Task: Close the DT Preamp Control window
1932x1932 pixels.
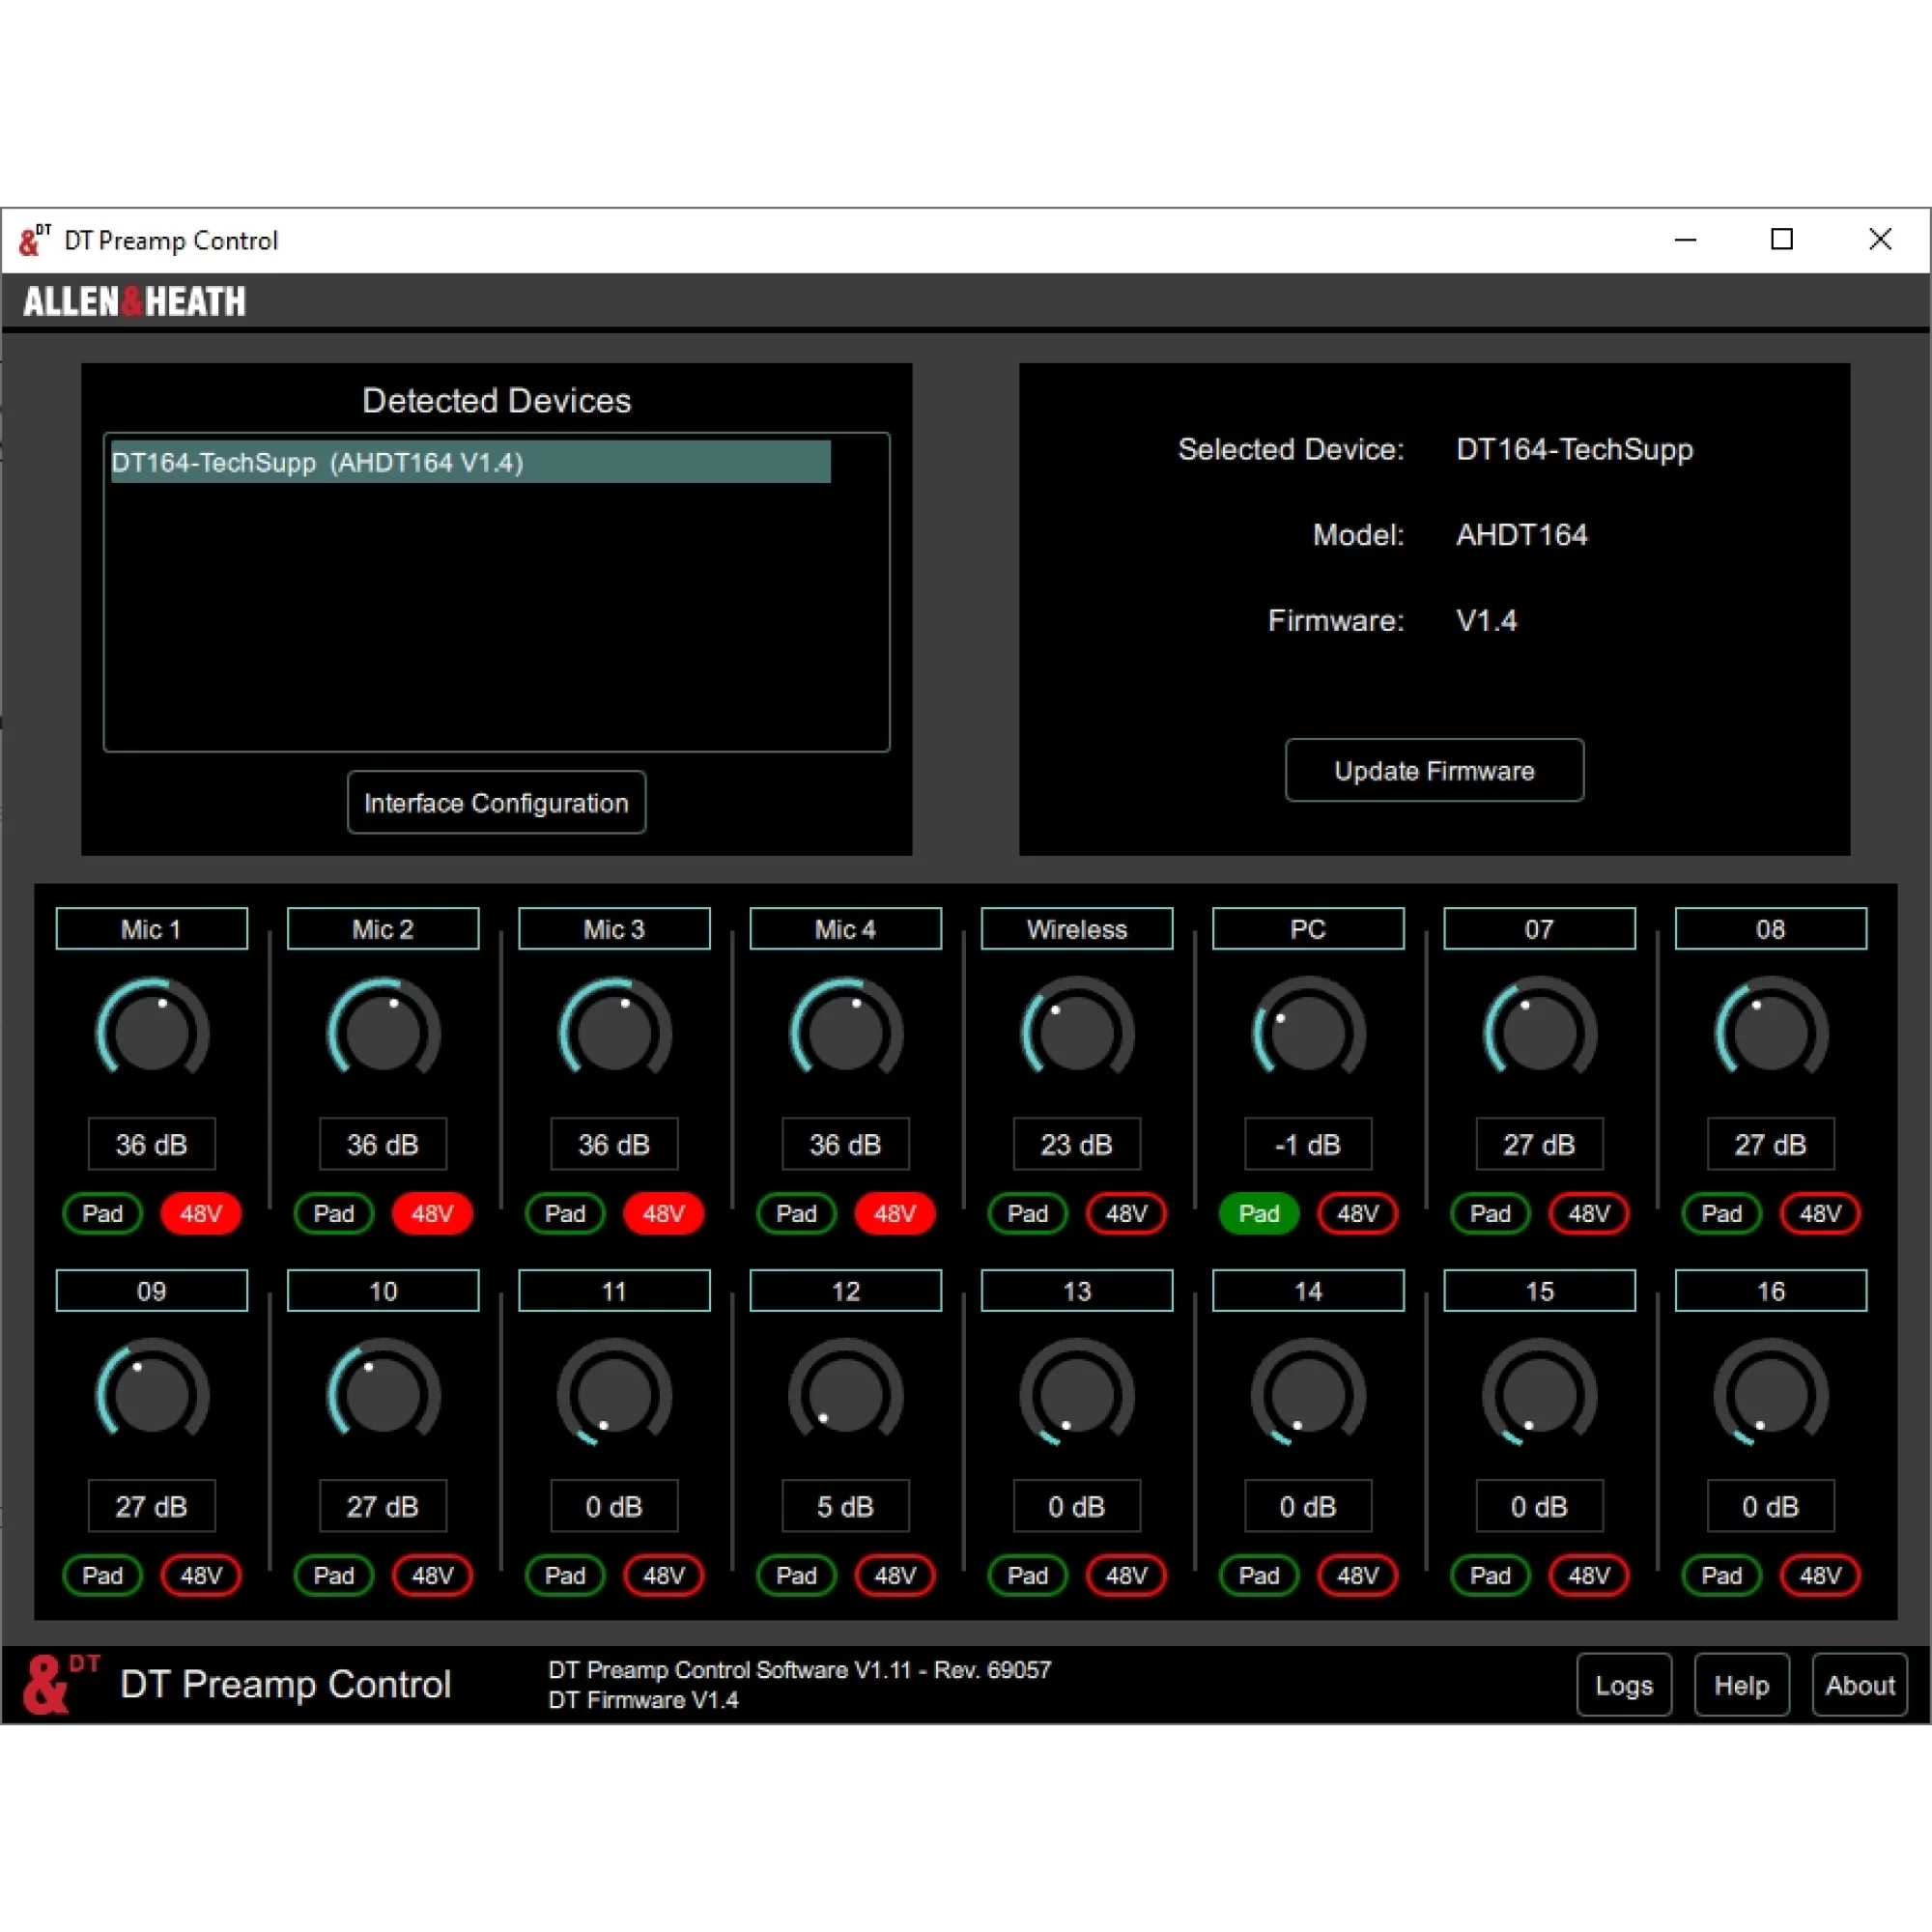Action: pos(1880,239)
